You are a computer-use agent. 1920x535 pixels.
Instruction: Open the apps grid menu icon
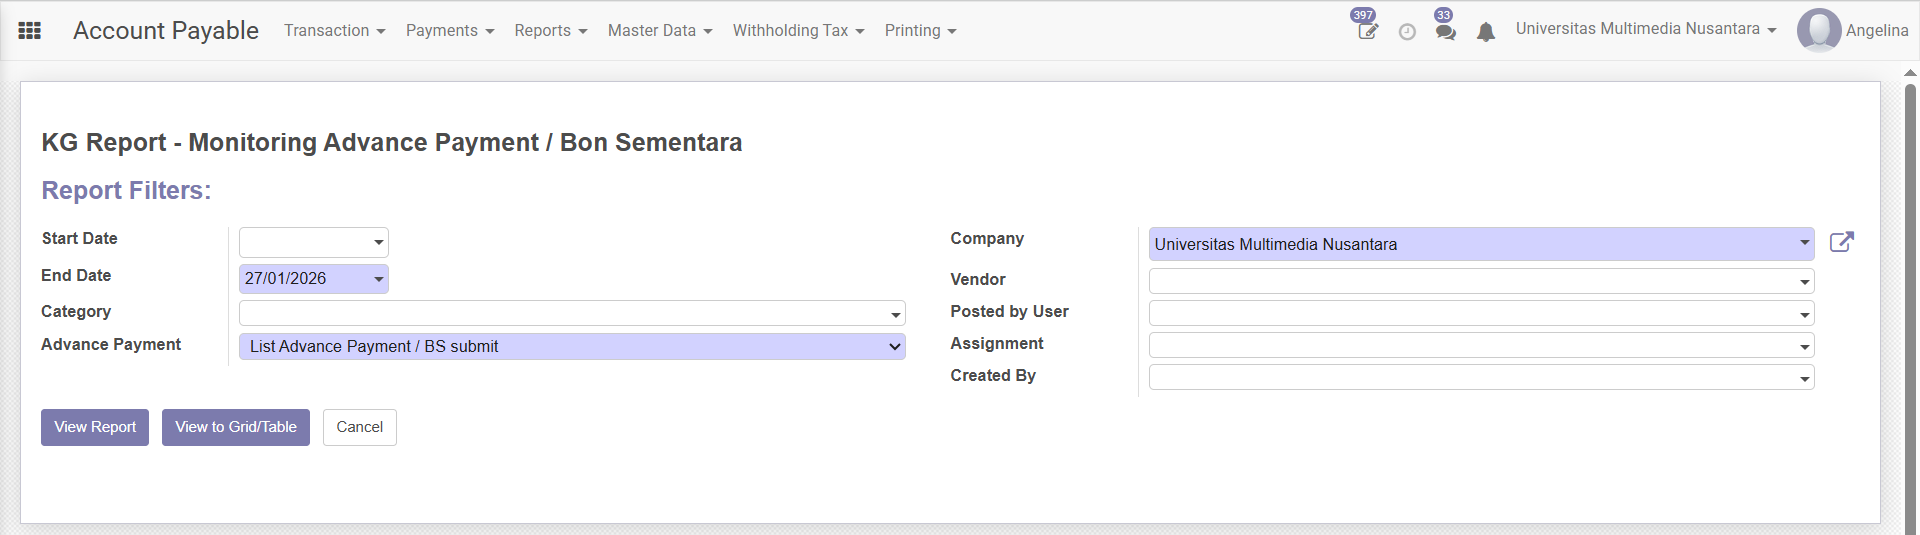coord(30,31)
